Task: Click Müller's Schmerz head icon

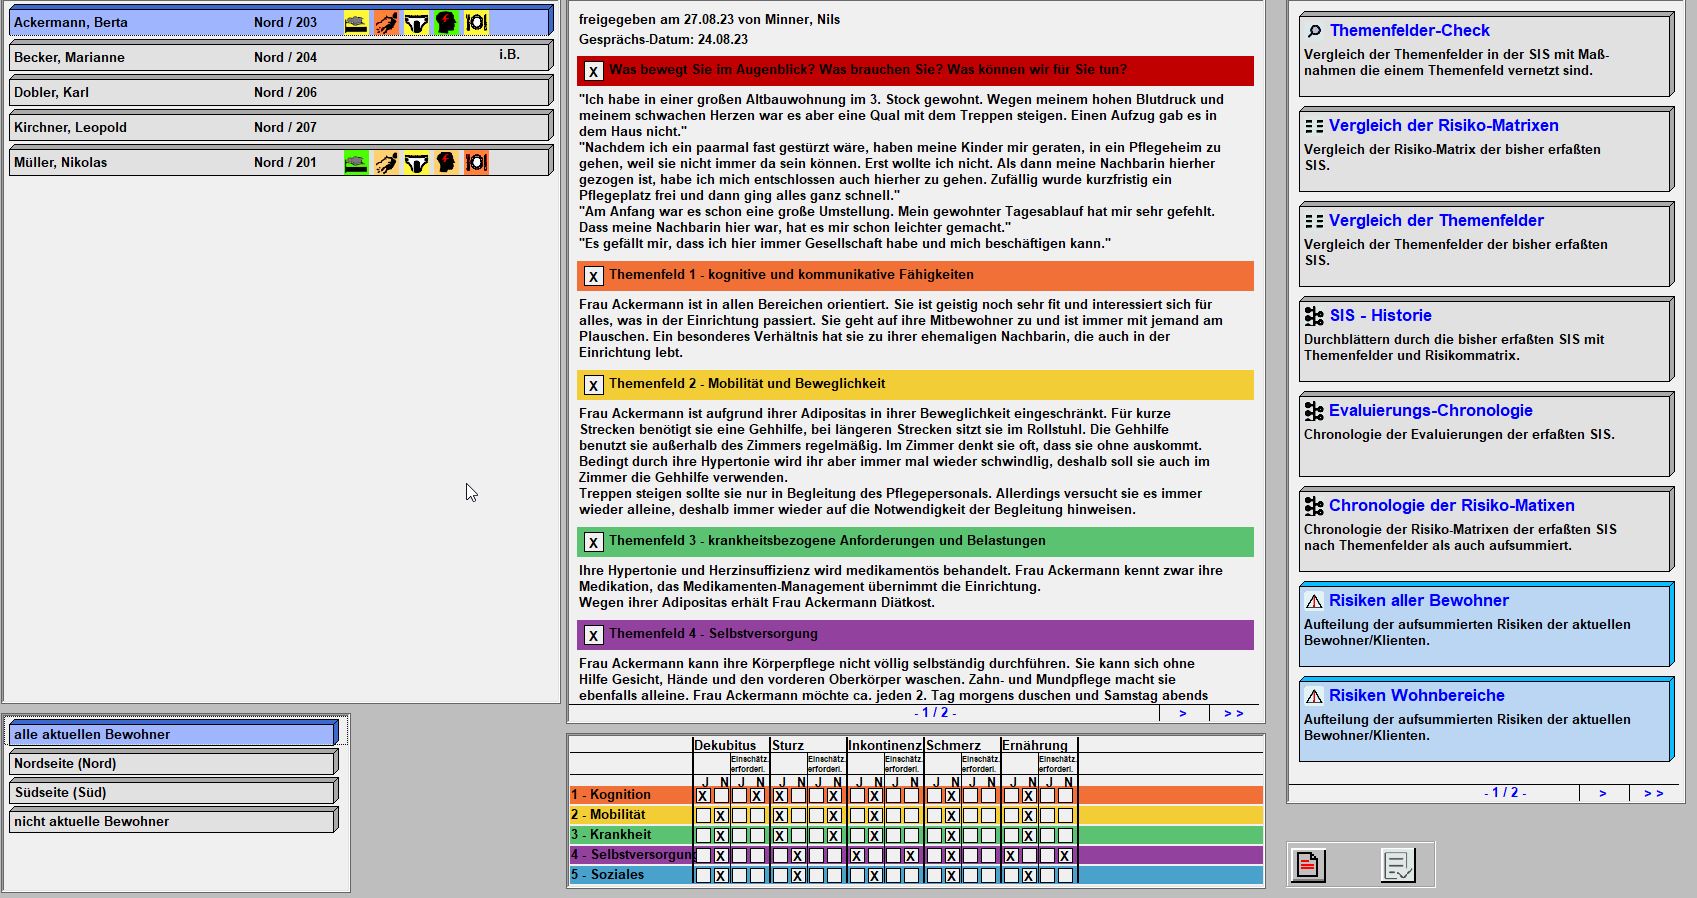Action: coord(447,162)
